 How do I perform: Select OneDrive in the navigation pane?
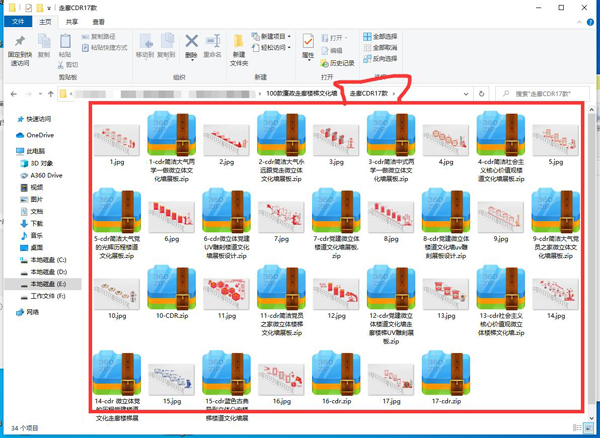coord(40,134)
